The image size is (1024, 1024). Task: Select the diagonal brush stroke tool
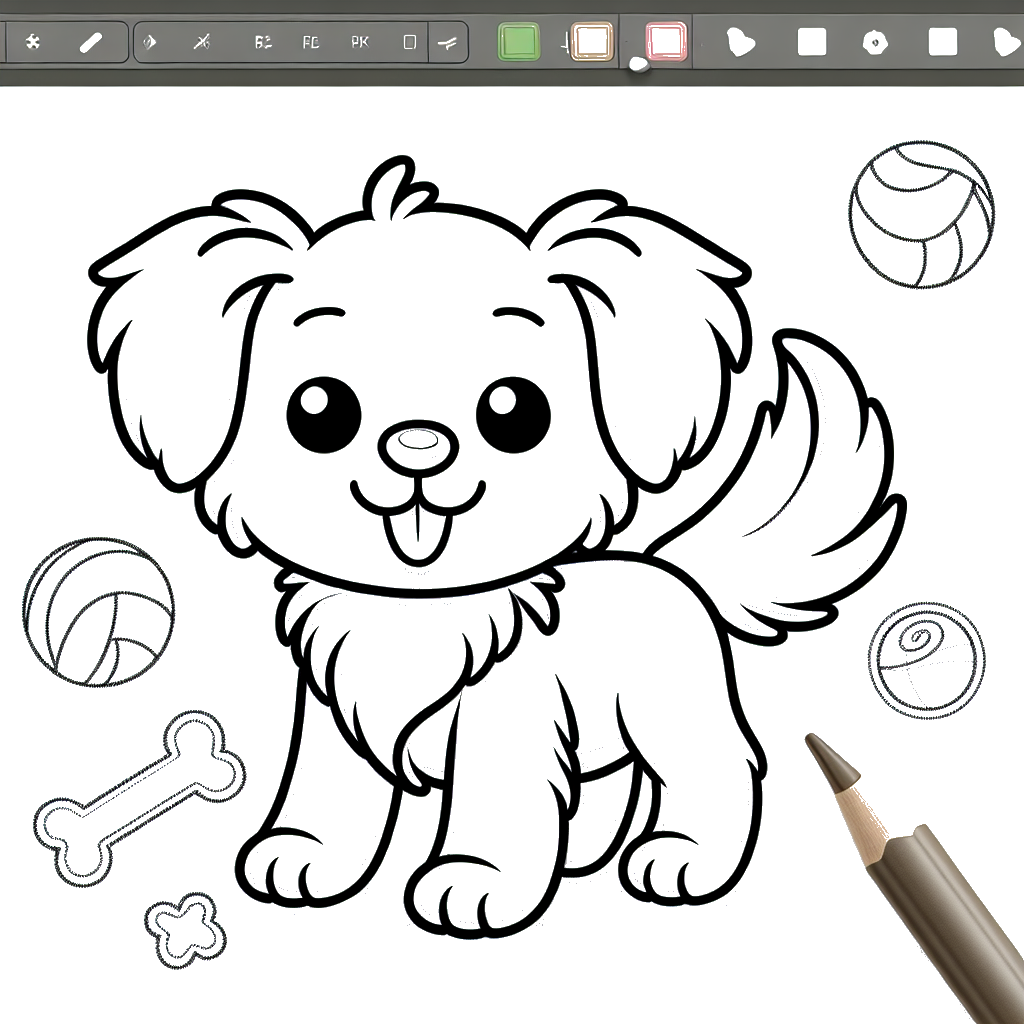click(91, 43)
